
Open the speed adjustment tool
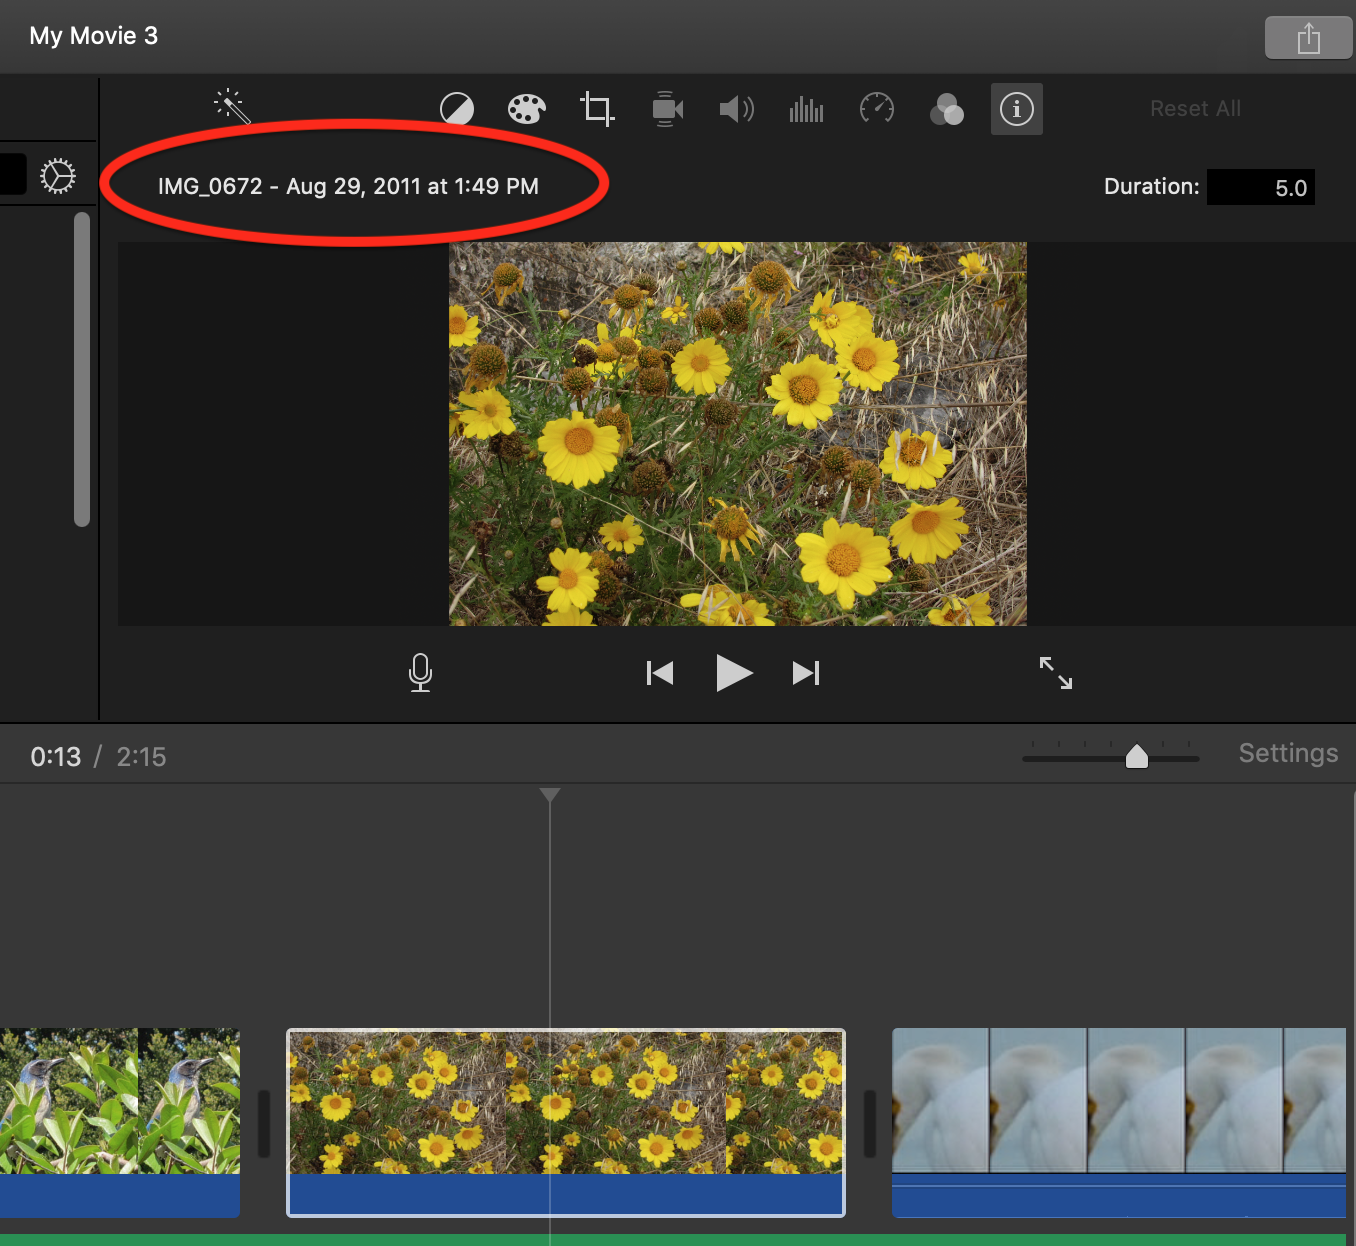click(877, 108)
